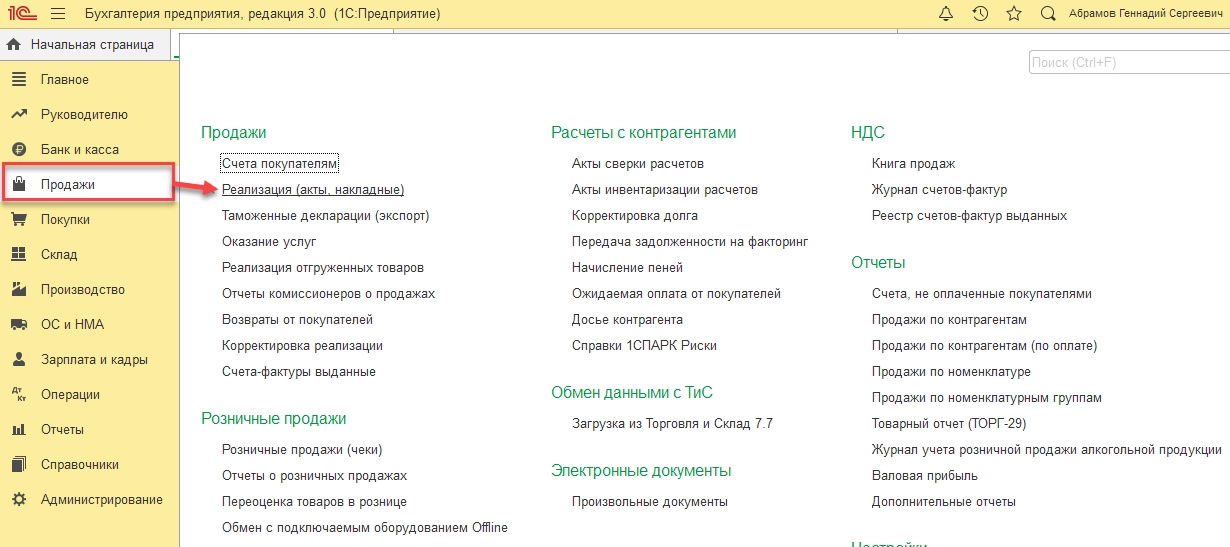Viewport: 1230px width, 547px height.
Task: Open Реализация отгруженных товаров
Action: [323, 267]
